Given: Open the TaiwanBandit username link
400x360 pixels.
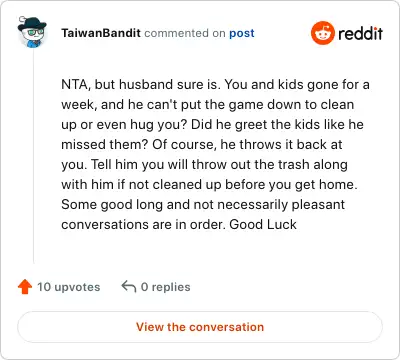Looking at the screenshot, I should 101,33.
